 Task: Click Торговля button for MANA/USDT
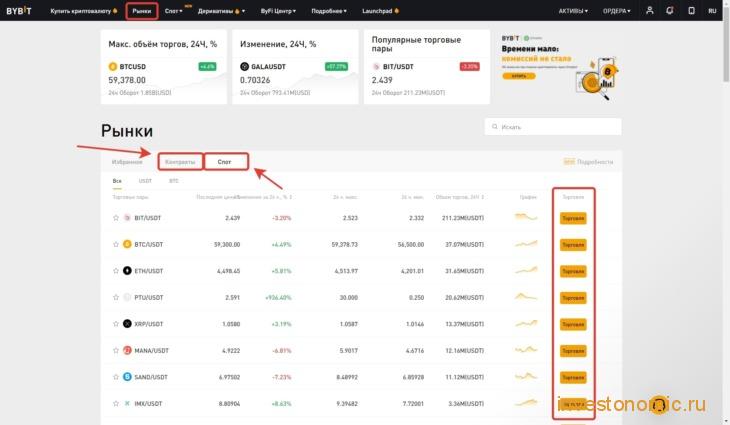pos(573,351)
